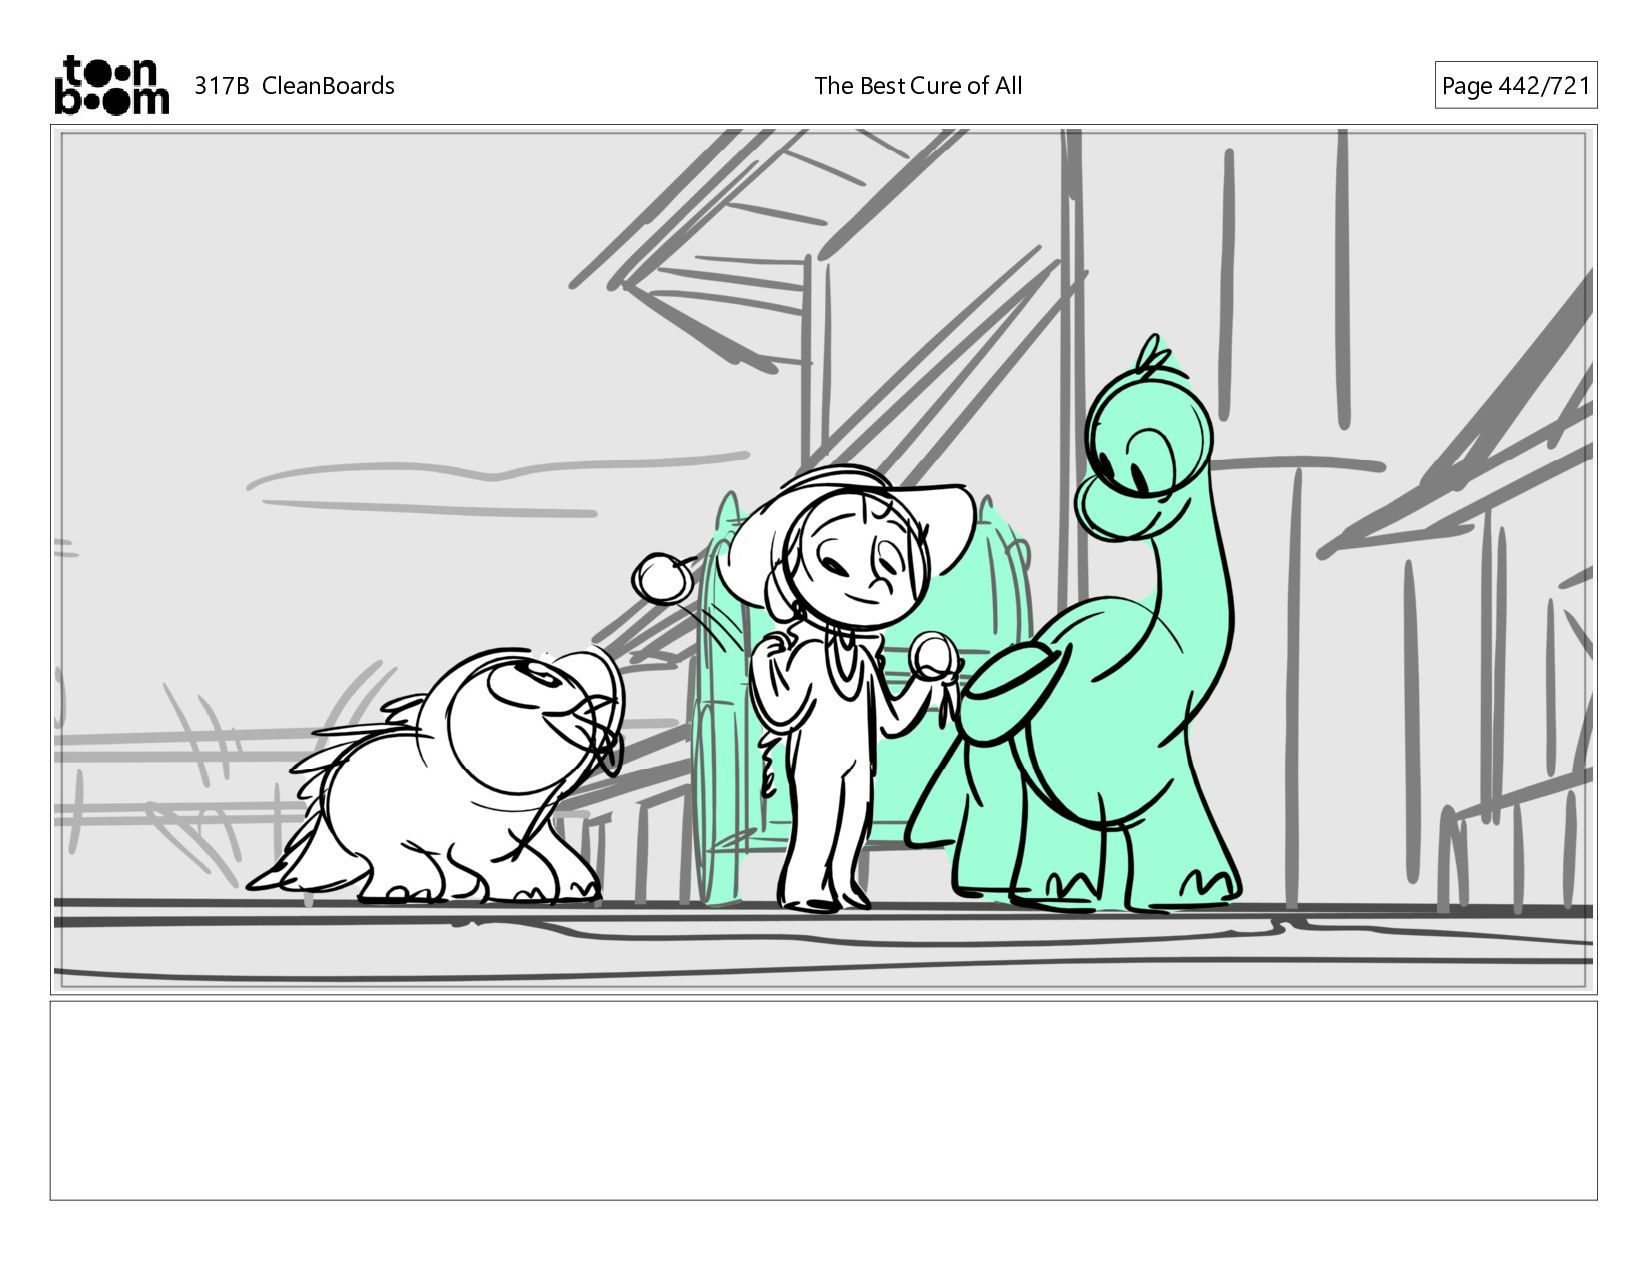Select the '317B CleanBoards' header text
The image size is (1650, 1275).
click(x=294, y=86)
